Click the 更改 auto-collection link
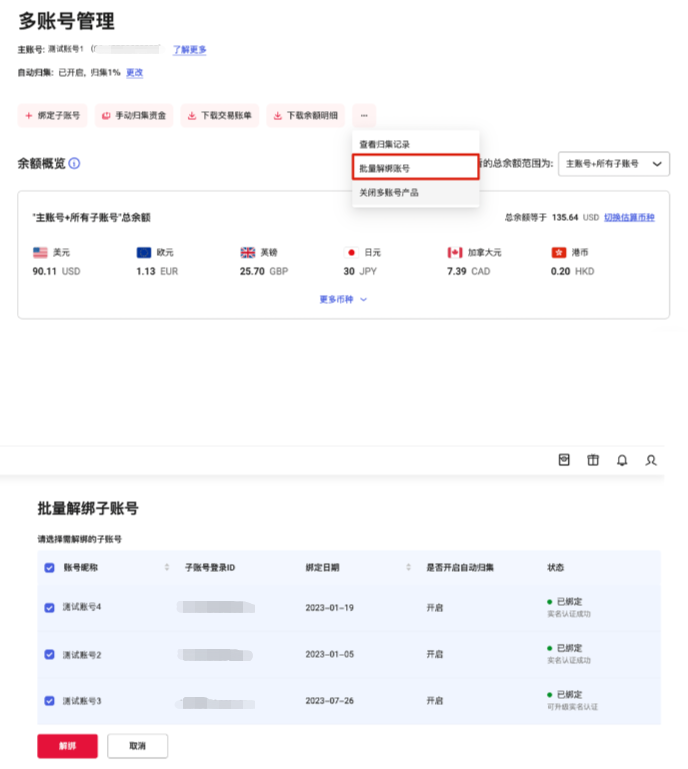This screenshot has width=688, height=769. click(134, 73)
